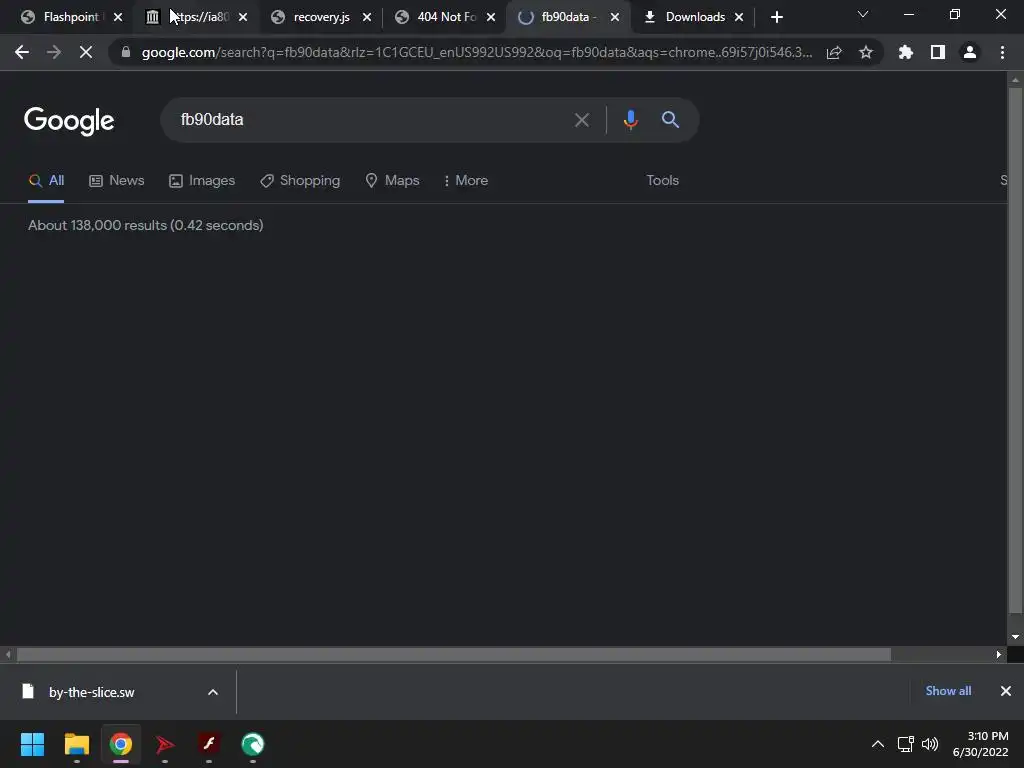Show hidden system tray icons
The height and width of the screenshot is (768, 1024).
coord(878,744)
